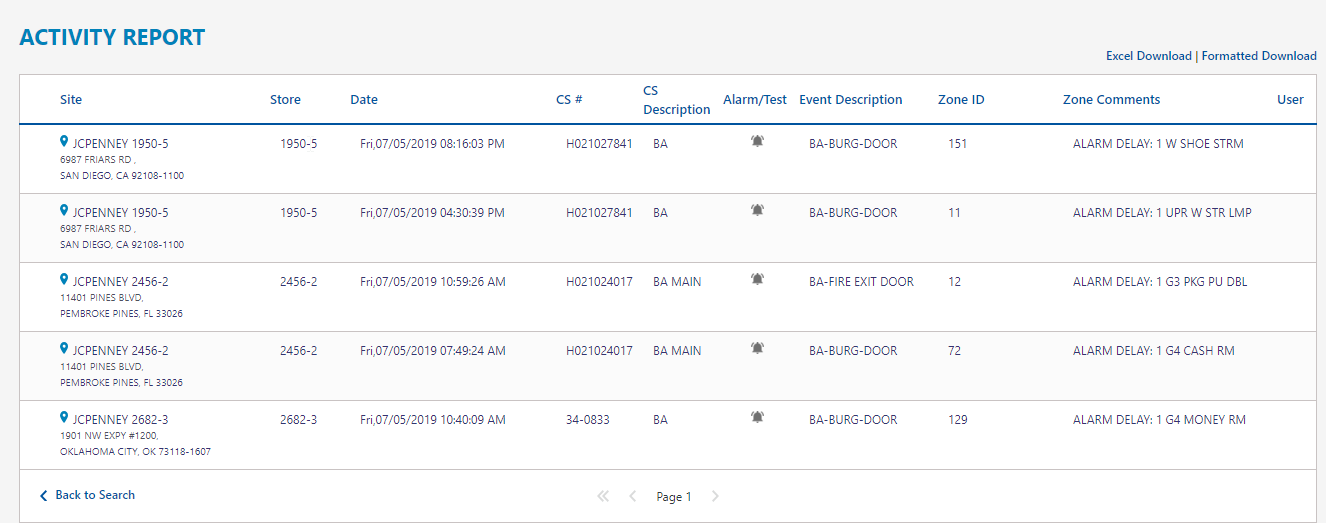The height and width of the screenshot is (523, 1326).
Task: Jump to first page with double-arrow
Action: (603, 496)
